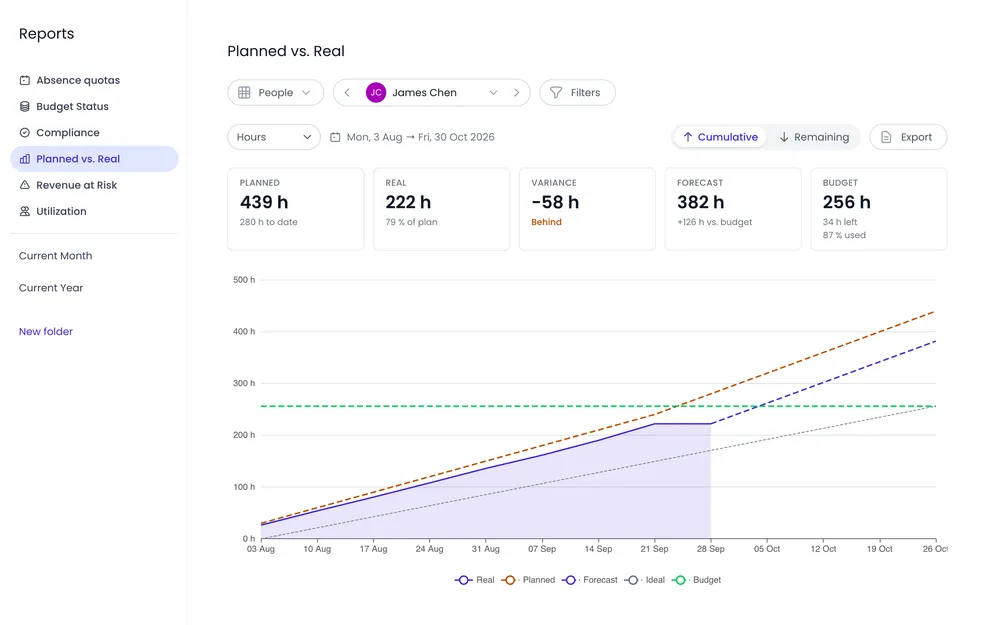Click the 05 Oct axis label
Image resolution: width=1000 pixels, height=625 pixels.
click(767, 548)
